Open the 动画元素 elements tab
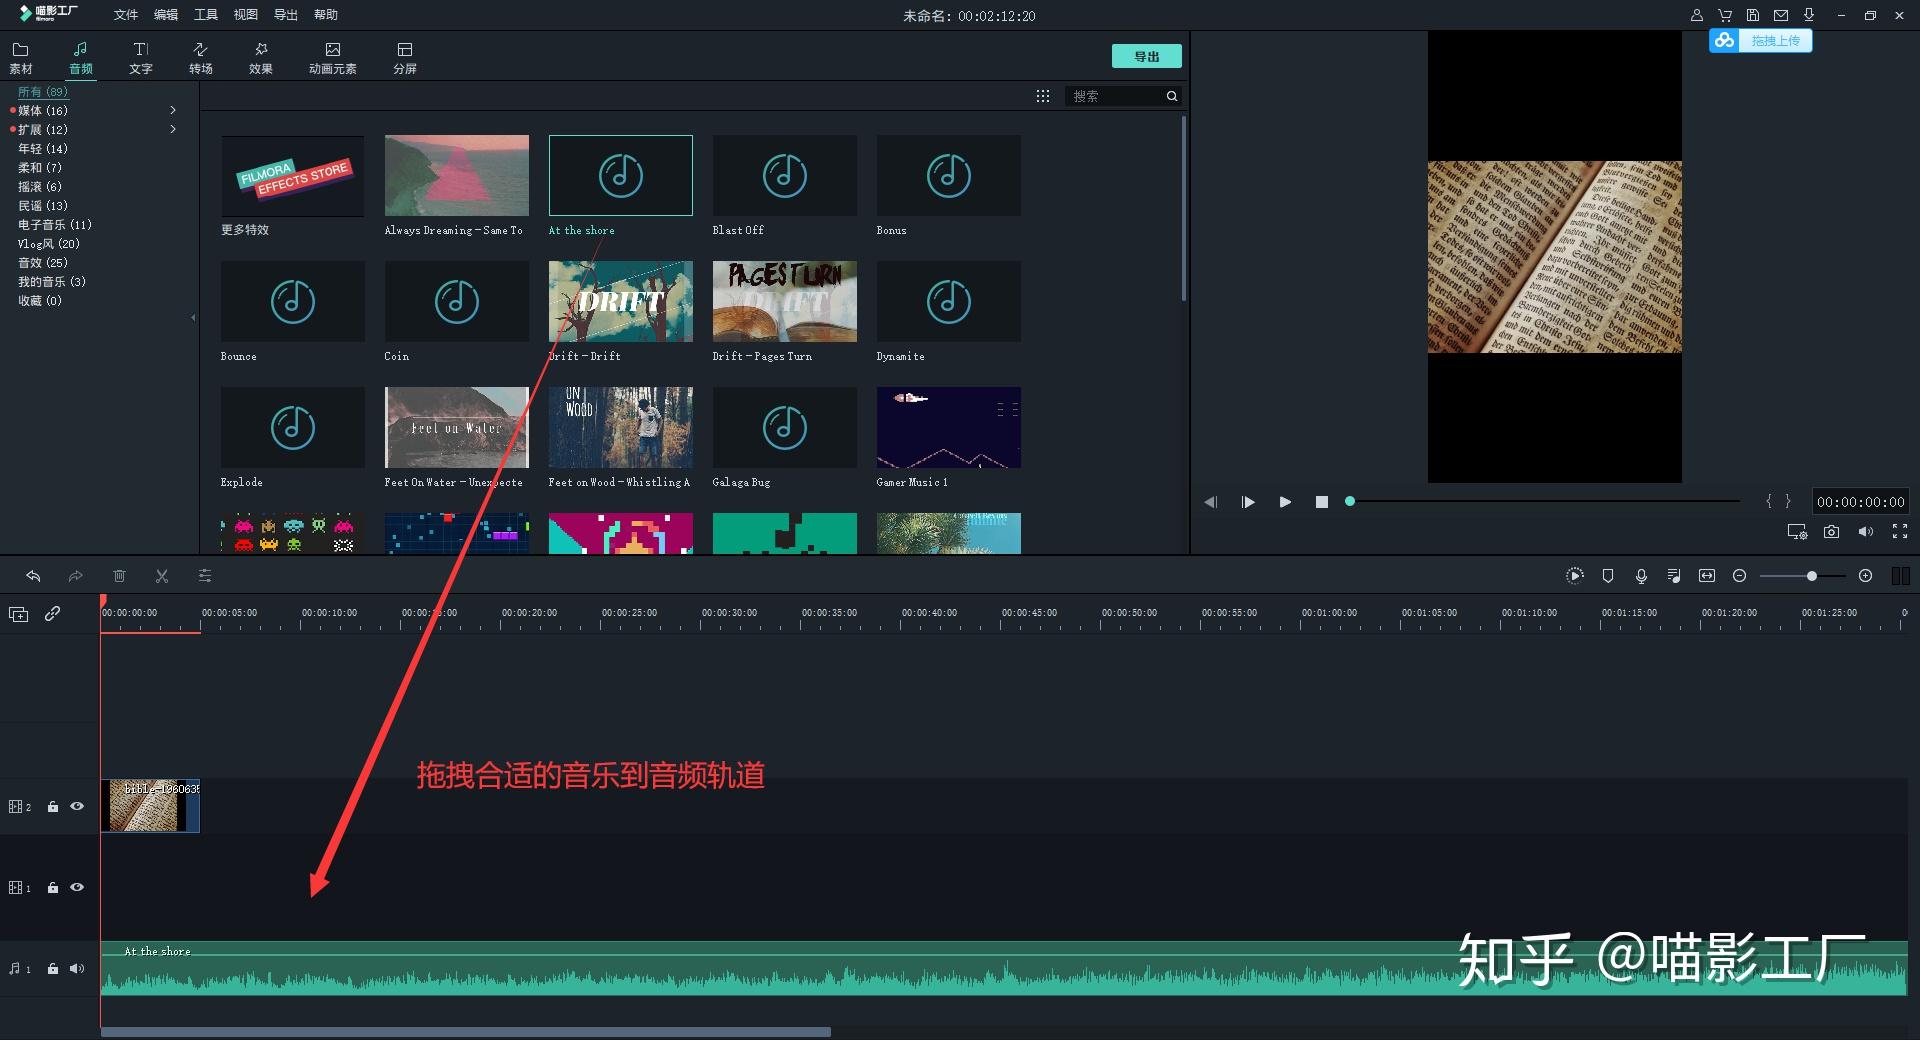 (333, 58)
